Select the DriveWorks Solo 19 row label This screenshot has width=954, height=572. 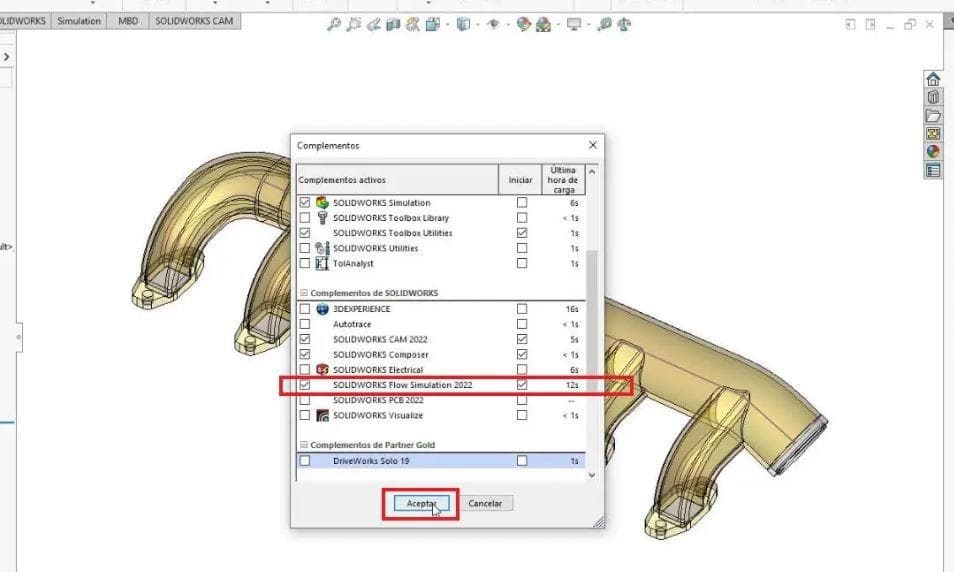(x=371, y=461)
